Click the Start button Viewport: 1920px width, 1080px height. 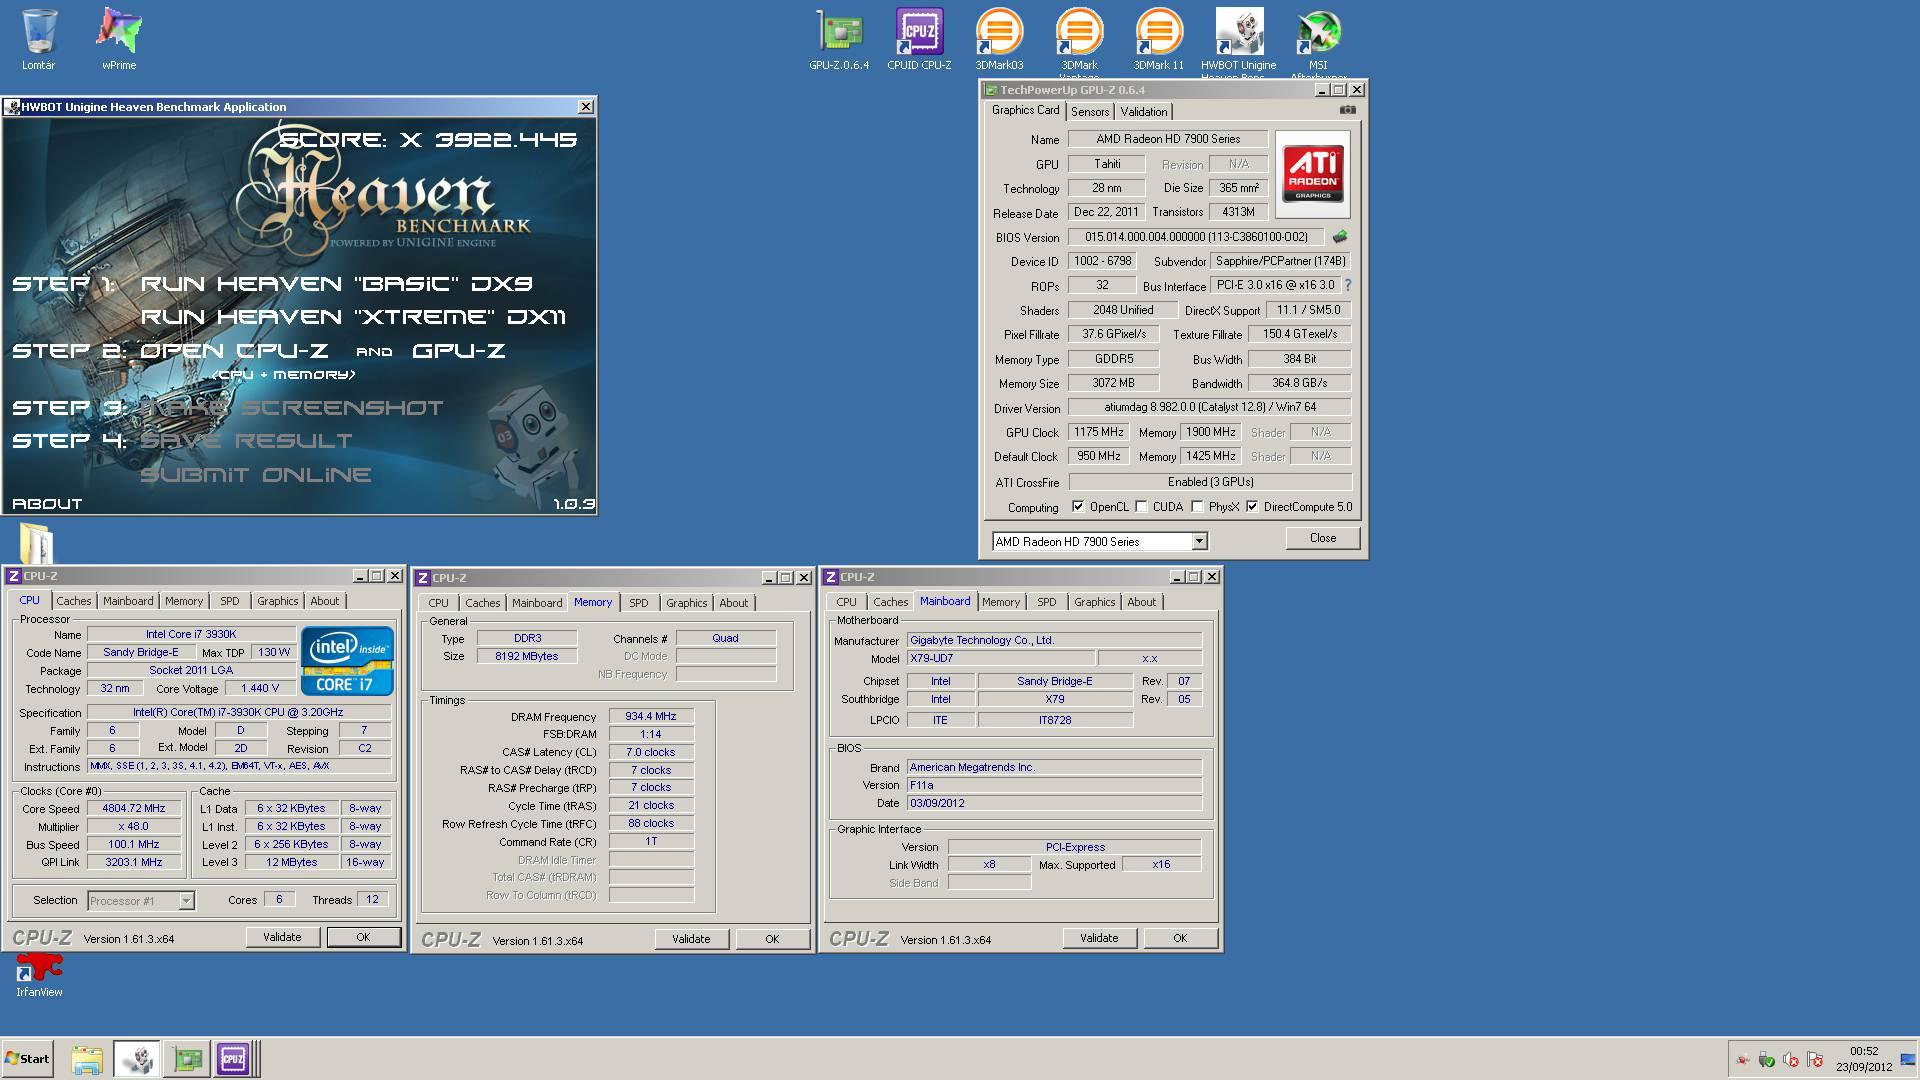(27, 1059)
